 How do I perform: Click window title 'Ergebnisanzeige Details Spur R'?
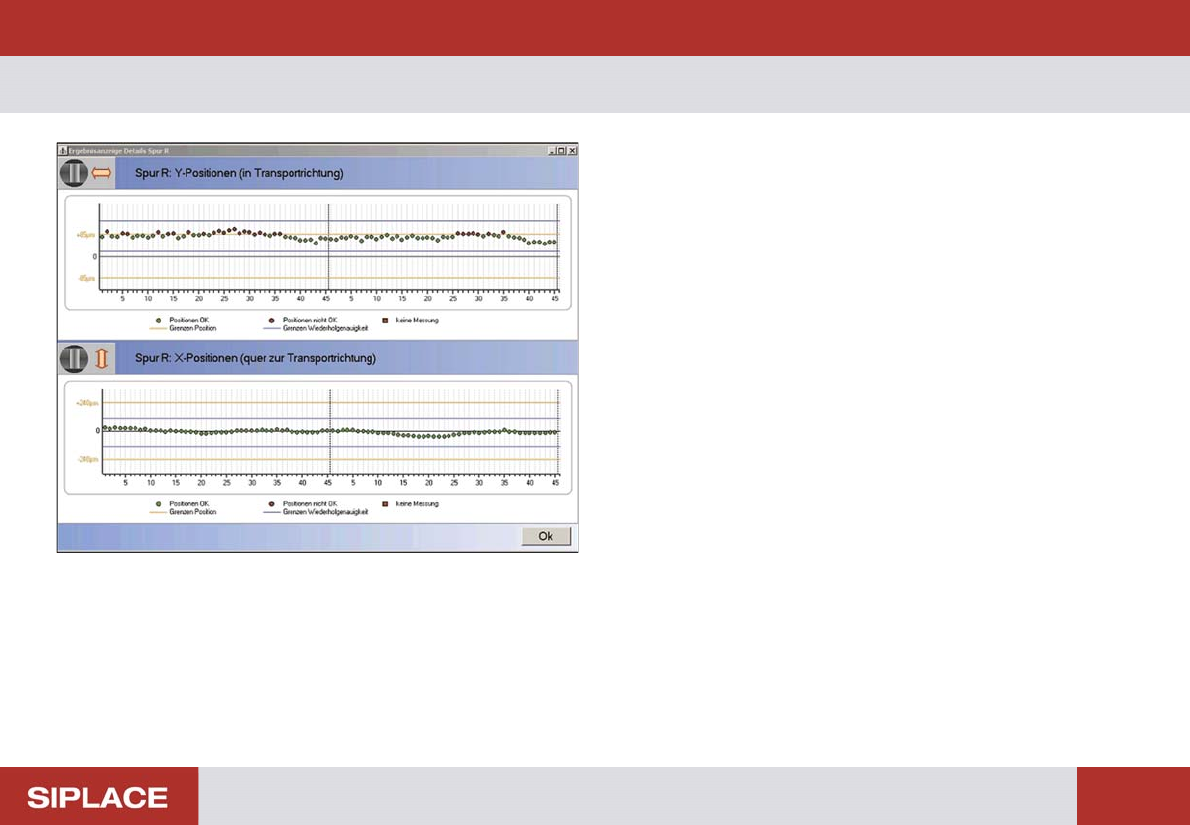(119, 150)
